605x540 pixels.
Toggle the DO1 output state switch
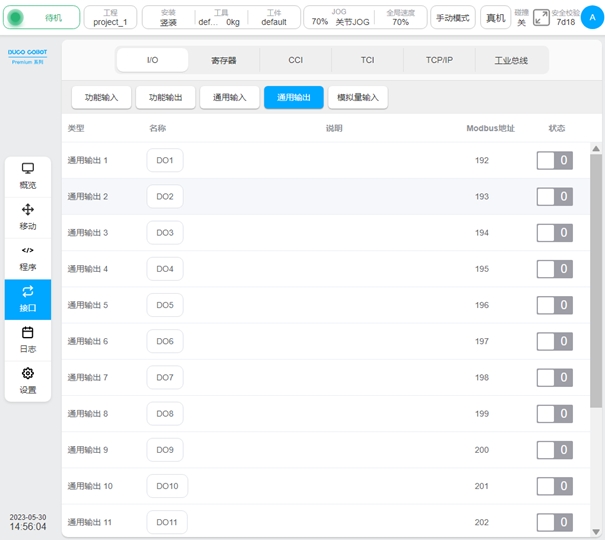pyautogui.click(x=554, y=161)
